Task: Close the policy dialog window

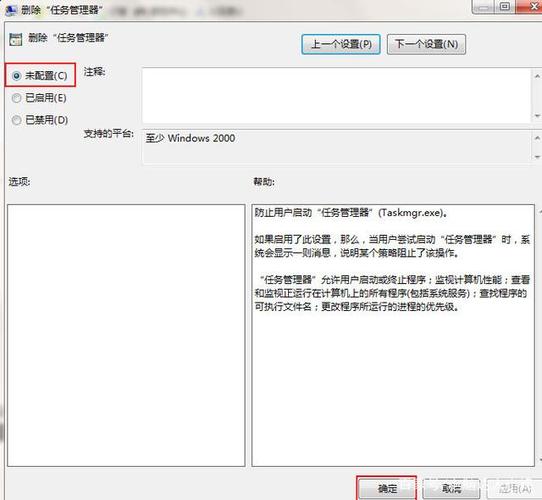Action: tap(530, 6)
